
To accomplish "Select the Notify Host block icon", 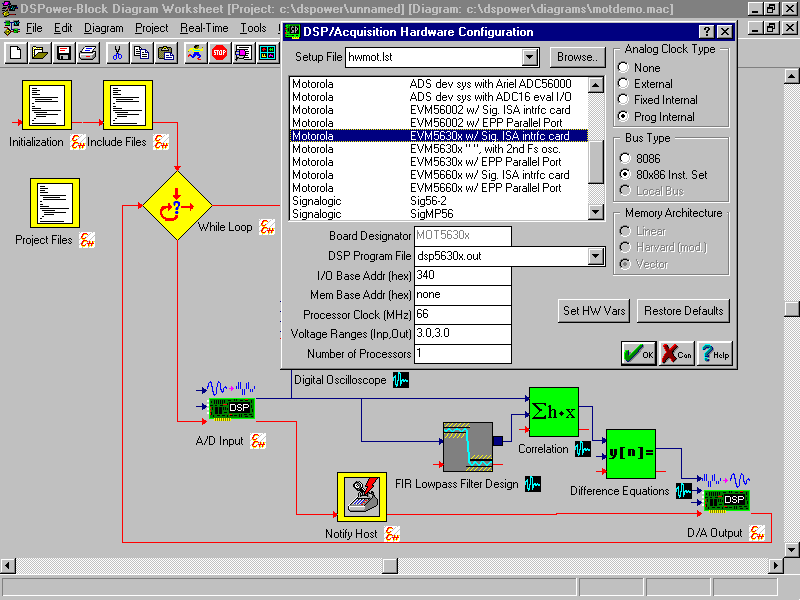I will [x=362, y=496].
